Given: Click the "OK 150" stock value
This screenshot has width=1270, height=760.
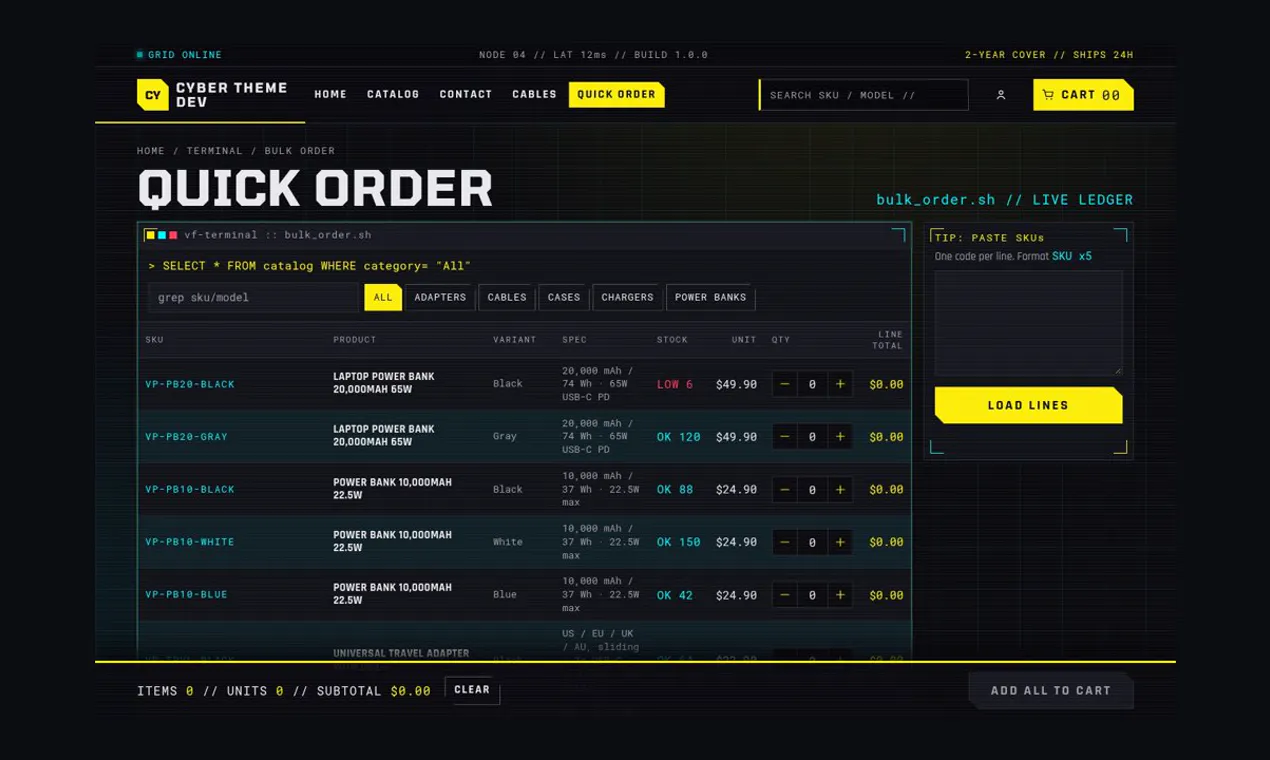Looking at the screenshot, I should tap(679, 542).
